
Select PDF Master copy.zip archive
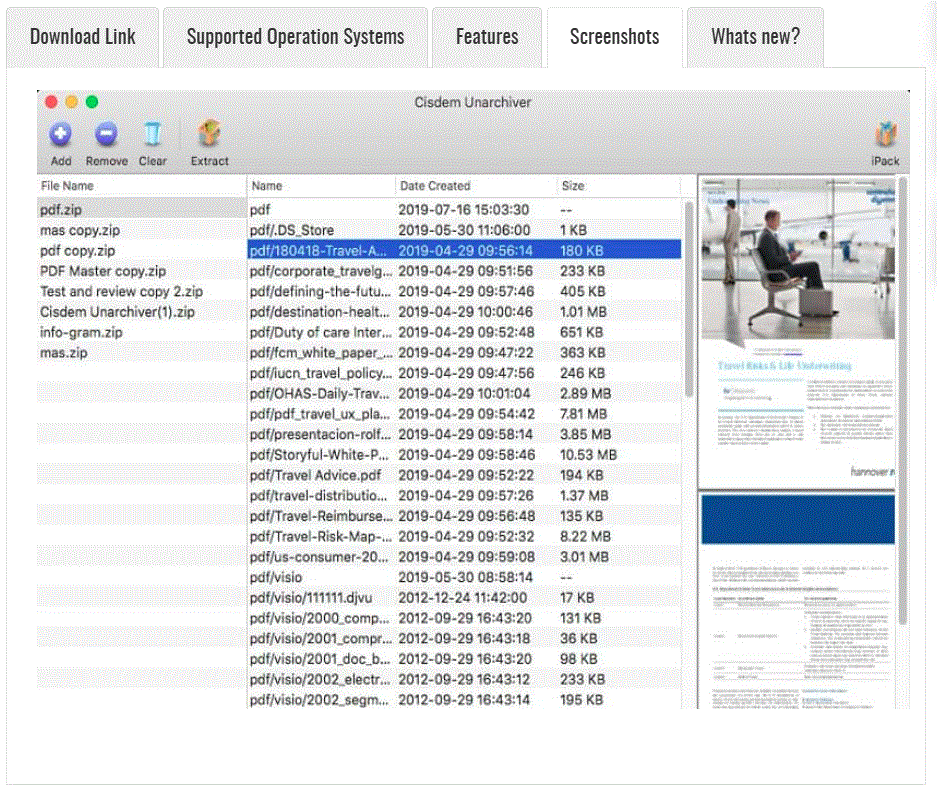click(142, 271)
